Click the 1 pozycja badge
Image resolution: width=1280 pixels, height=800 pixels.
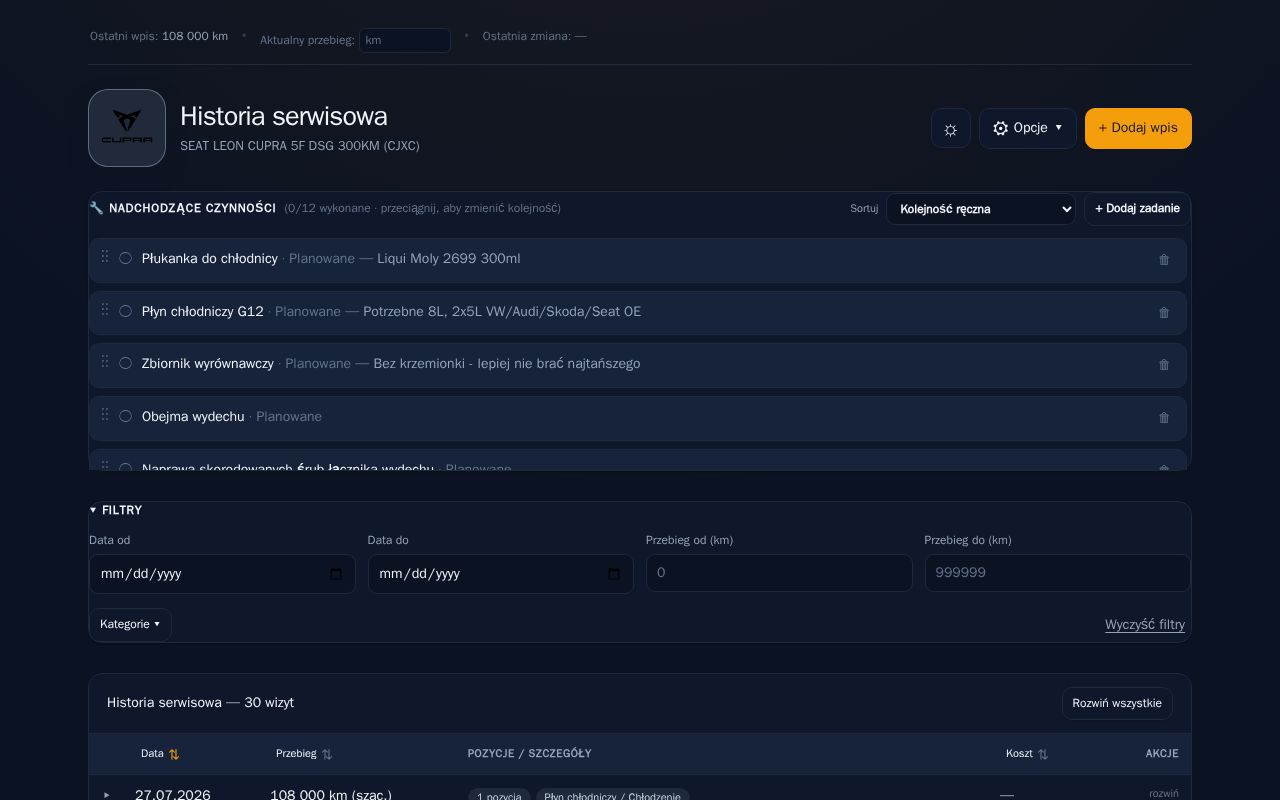tap(499, 796)
